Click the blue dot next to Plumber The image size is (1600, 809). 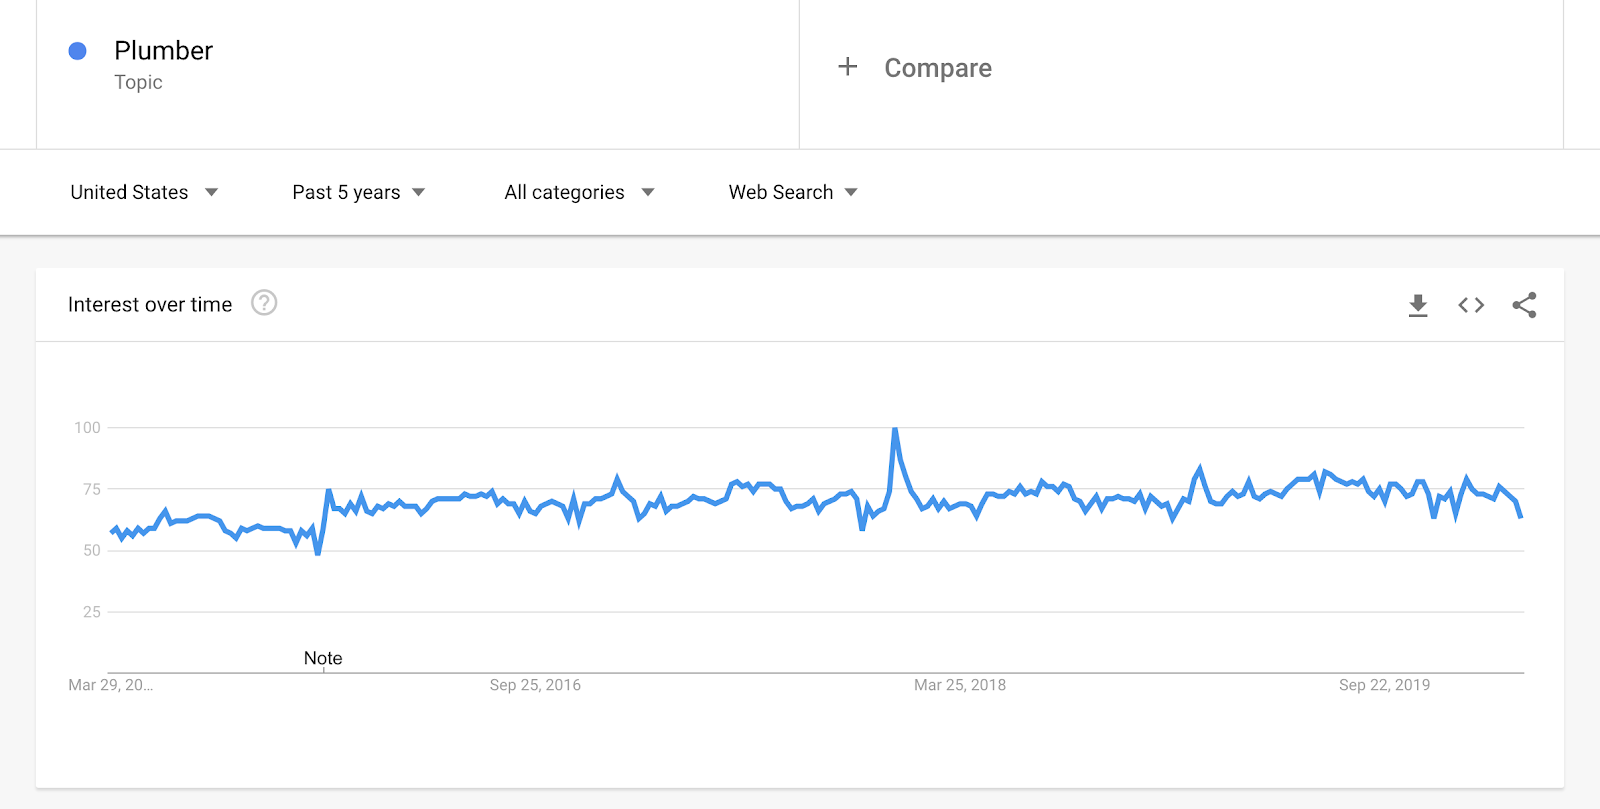(77, 51)
